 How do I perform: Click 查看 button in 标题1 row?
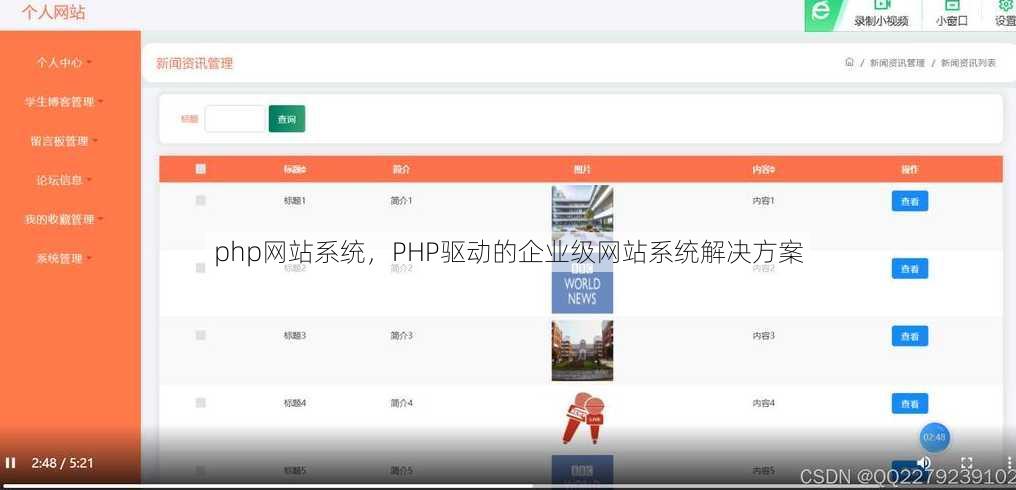tap(910, 201)
